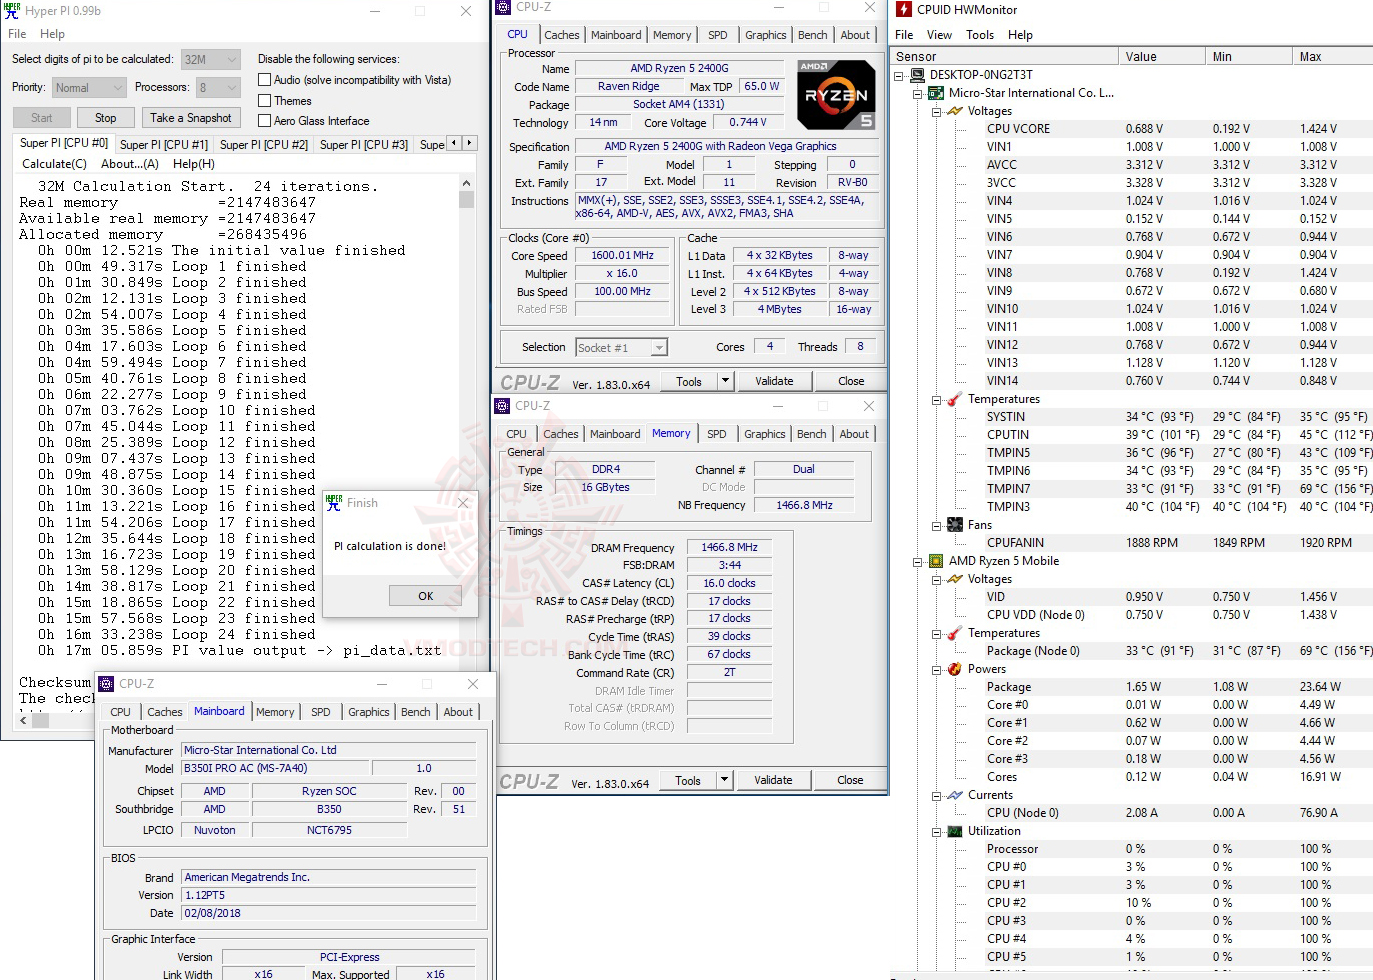Click the Stop button in Hyper PI
The height and width of the screenshot is (980, 1373).
pyautogui.click(x=105, y=118)
